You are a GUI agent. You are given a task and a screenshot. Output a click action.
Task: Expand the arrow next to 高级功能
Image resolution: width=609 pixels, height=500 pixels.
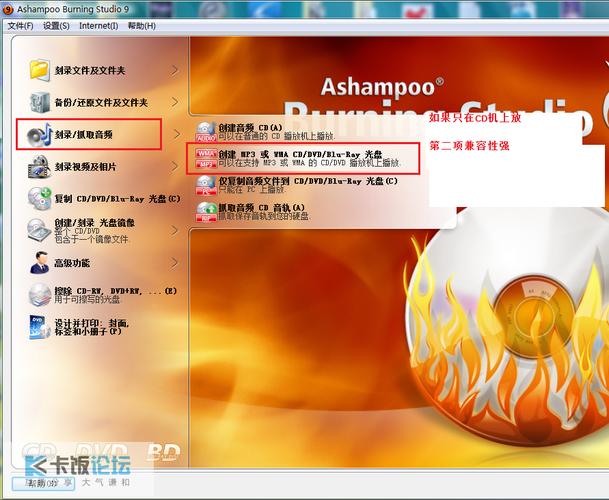[175, 263]
